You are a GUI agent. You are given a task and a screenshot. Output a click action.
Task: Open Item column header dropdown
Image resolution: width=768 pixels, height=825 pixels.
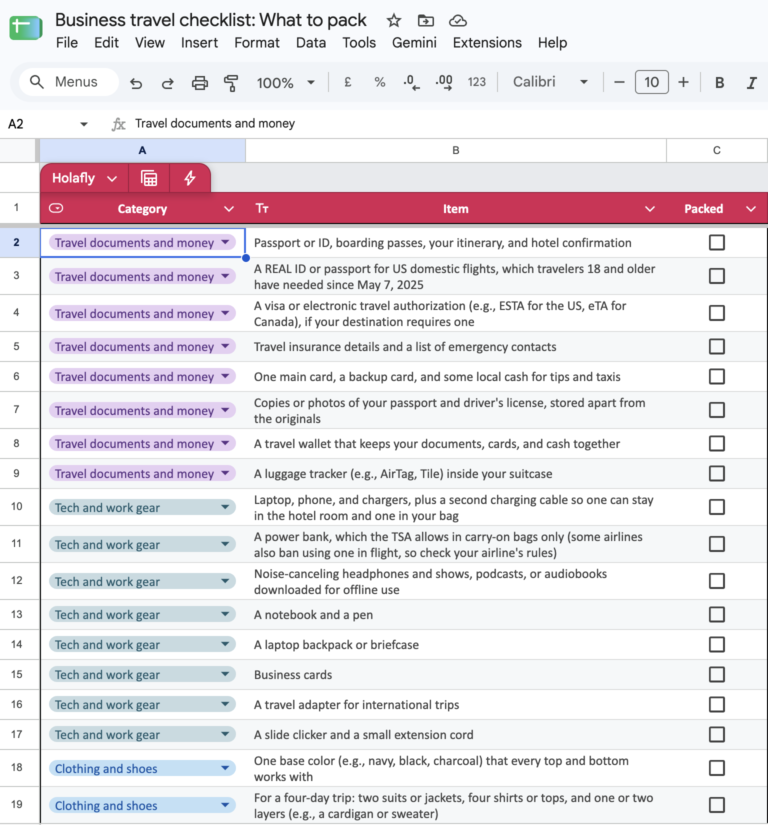(650, 209)
